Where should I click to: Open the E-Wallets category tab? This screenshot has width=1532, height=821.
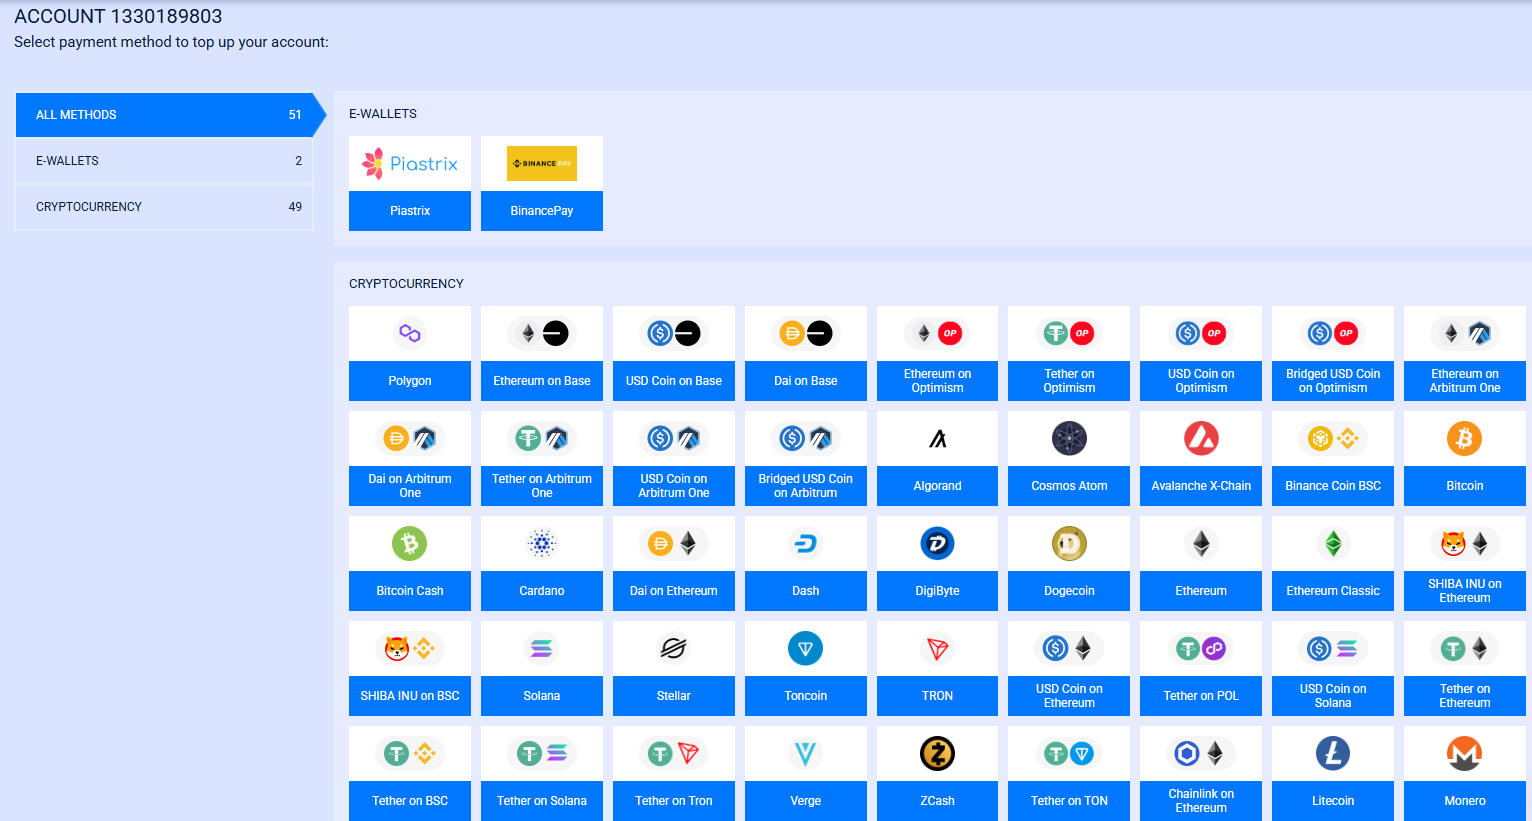[164, 161]
